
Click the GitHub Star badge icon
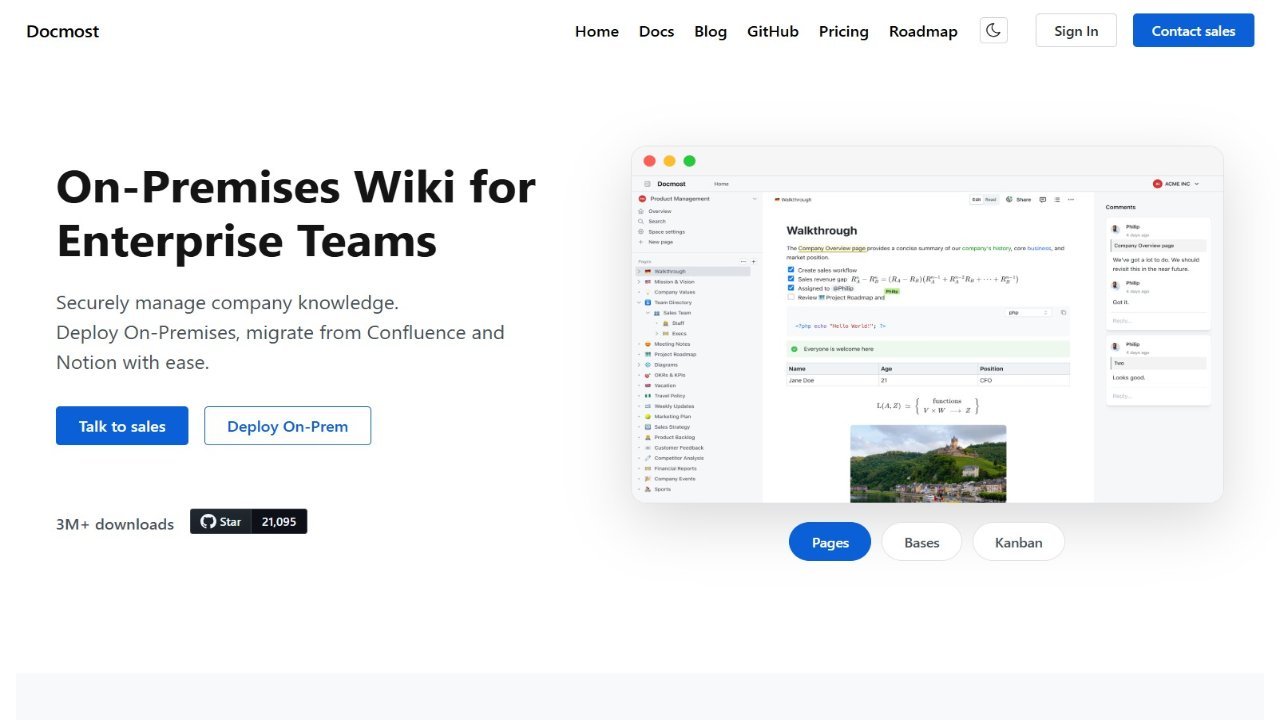tap(208, 521)
